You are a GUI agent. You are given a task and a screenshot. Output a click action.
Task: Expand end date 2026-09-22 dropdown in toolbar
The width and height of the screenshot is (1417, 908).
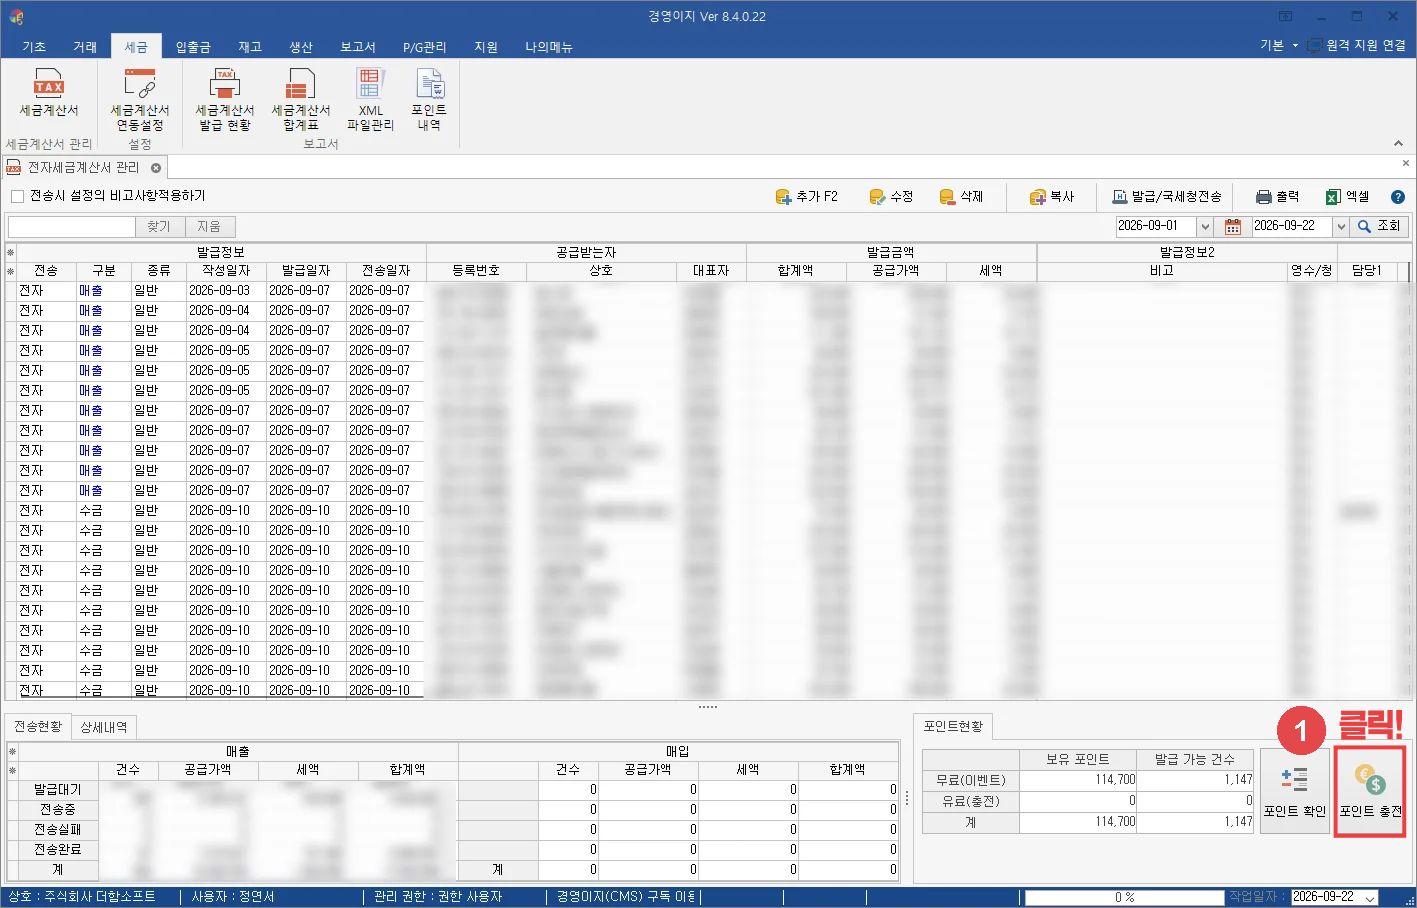click(1341, 227)
